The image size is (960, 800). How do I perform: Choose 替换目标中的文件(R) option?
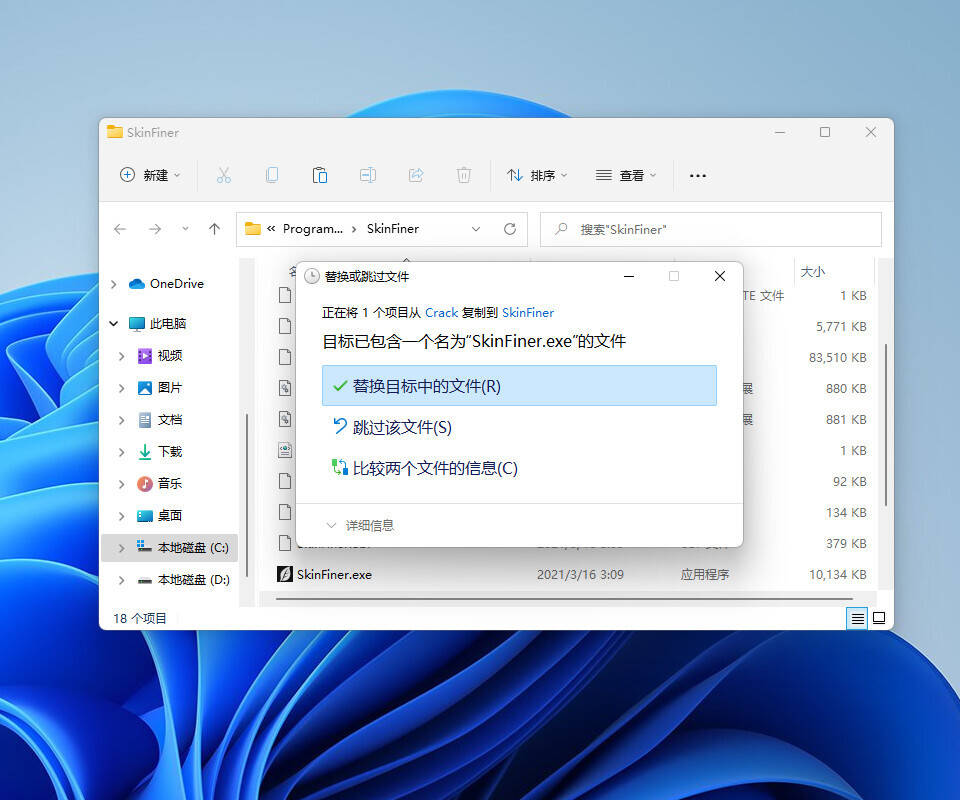pyautogui.click(x=519, y=386)
